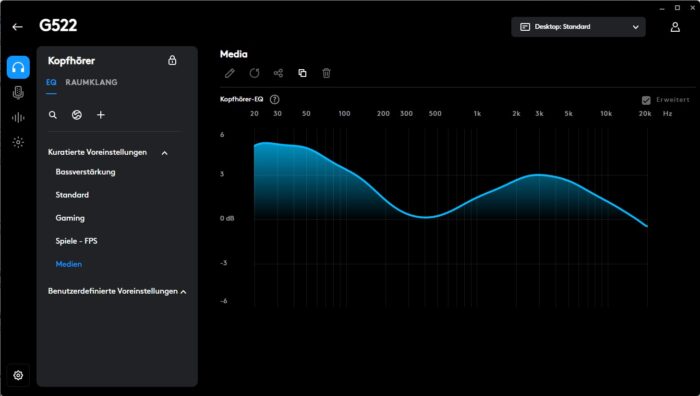Open the community presets globe icon
Image resolution: width=700 pixels, height=396 pixels.
click(x=77, y=115)
